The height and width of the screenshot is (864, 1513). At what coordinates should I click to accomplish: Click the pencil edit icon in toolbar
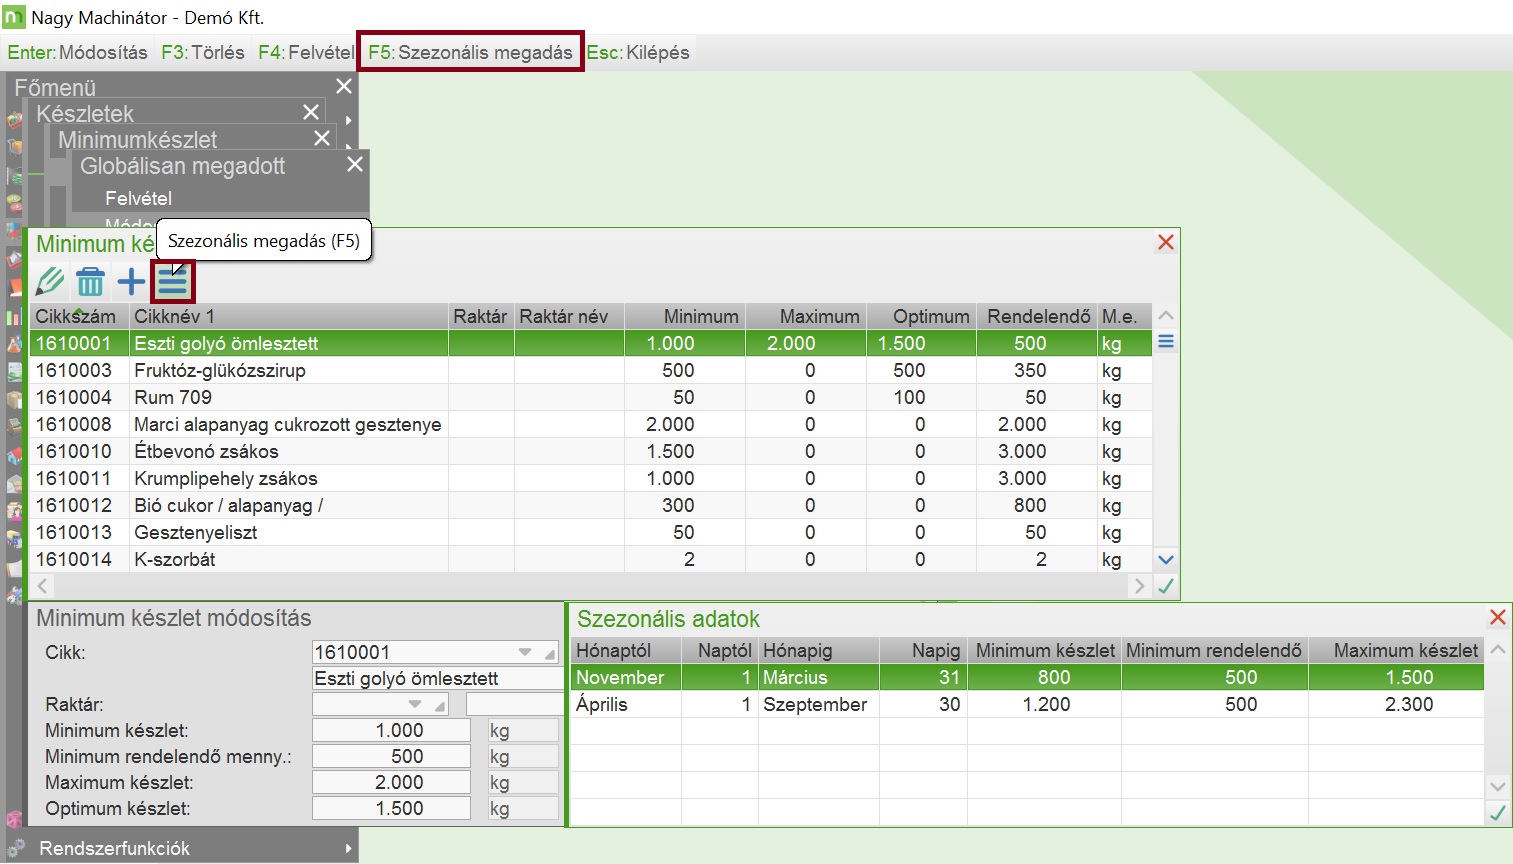(49, 282)
